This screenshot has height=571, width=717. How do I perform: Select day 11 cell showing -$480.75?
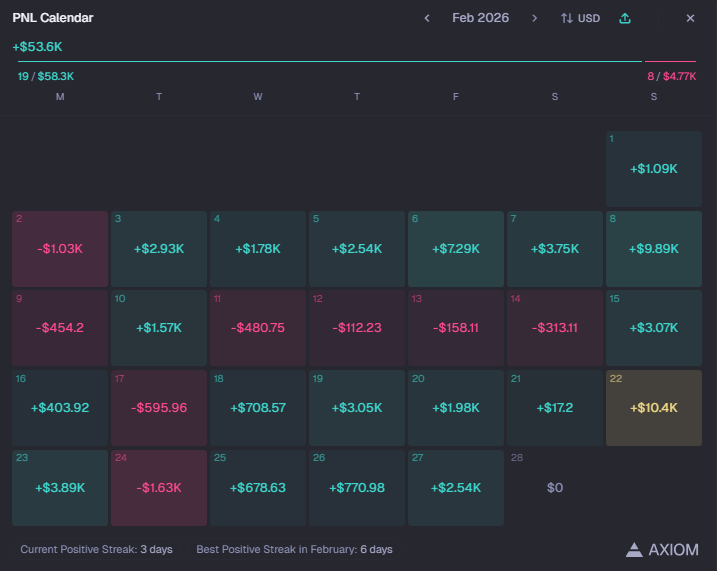[x=258, y=328]
